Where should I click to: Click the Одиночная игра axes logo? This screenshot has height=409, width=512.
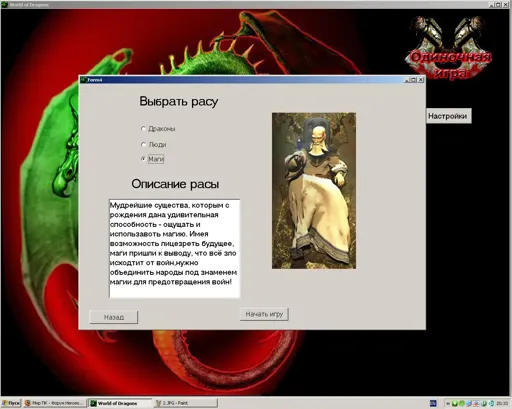[448, 48]
